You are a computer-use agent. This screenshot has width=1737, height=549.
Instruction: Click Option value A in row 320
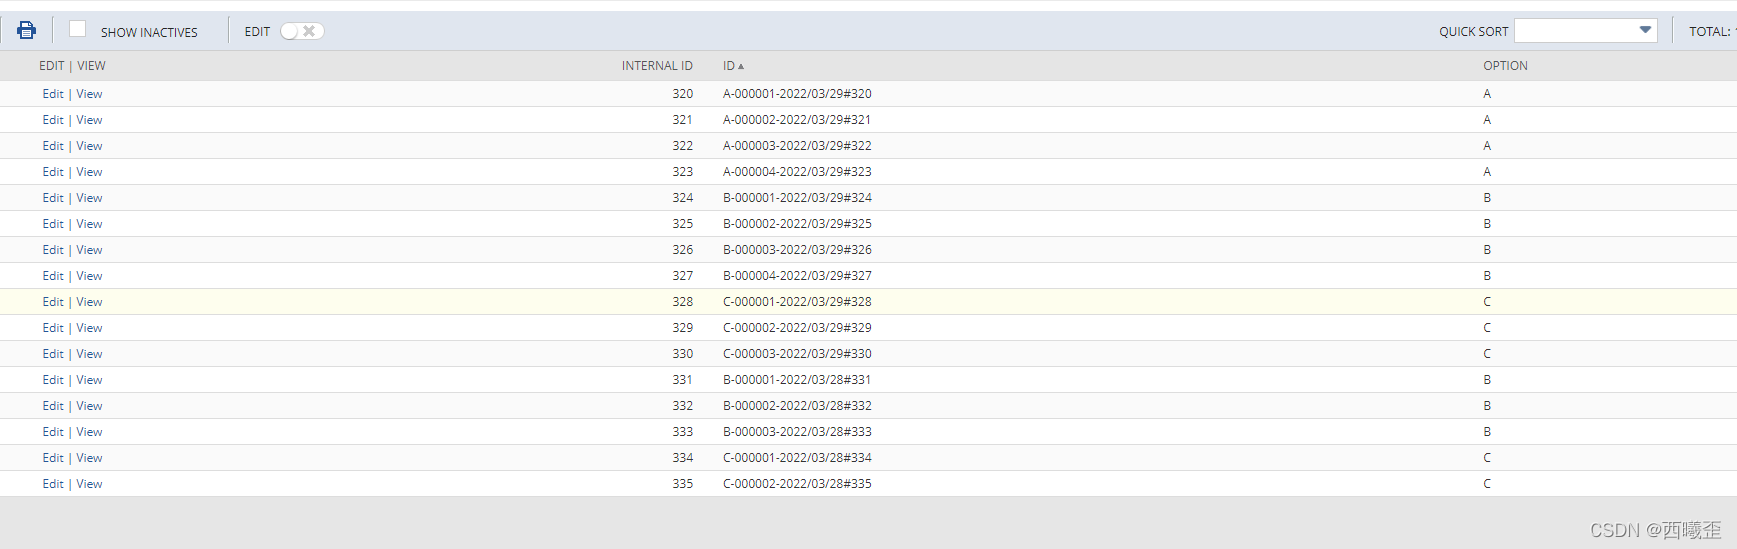[1487, 94]
